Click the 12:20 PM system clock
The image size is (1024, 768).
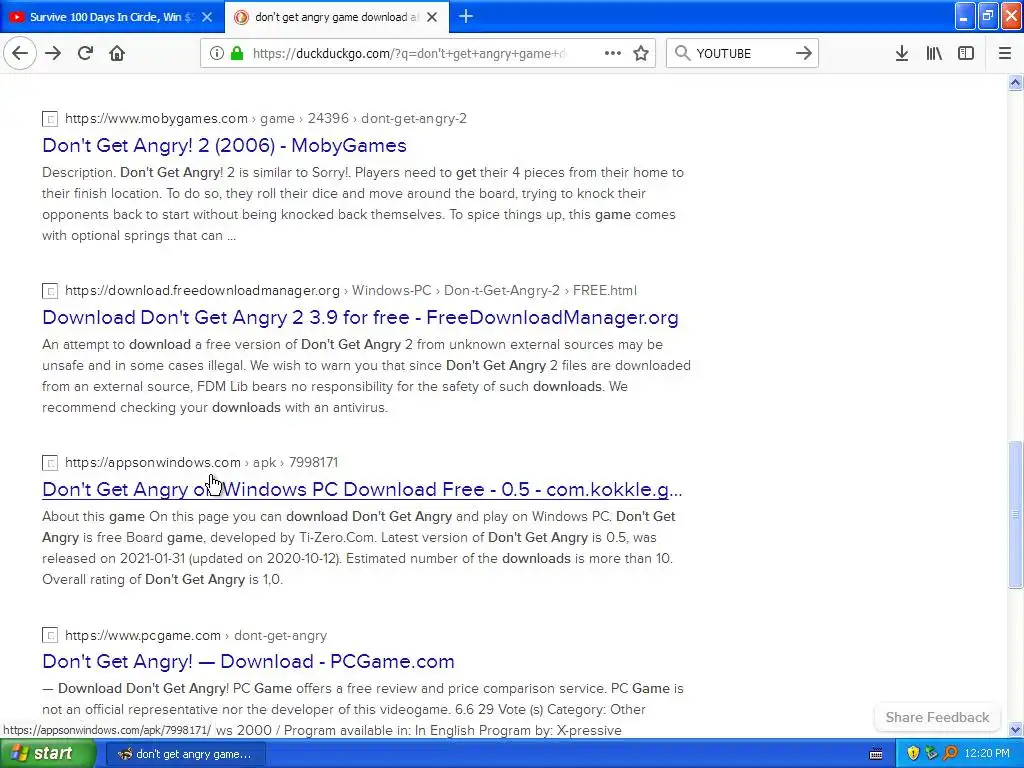pyautogui.click(x=987, y=754)
